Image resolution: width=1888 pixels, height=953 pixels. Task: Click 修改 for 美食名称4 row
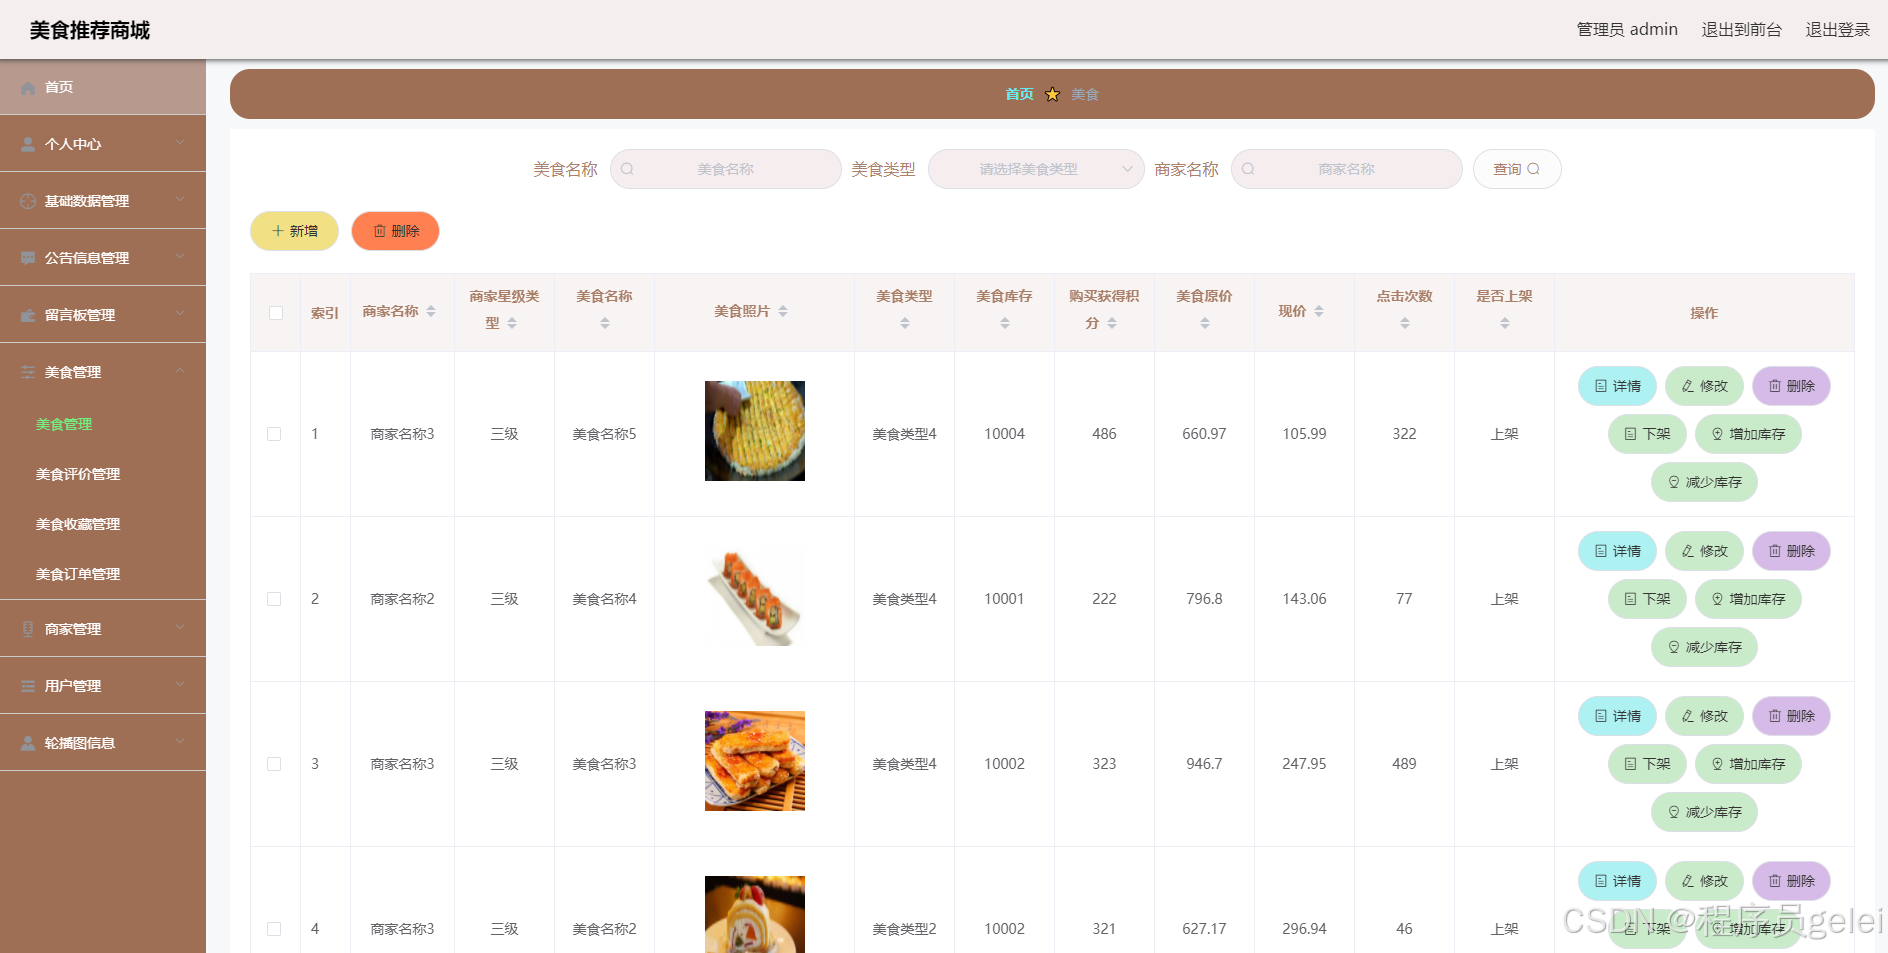[x=1704, y=551]
